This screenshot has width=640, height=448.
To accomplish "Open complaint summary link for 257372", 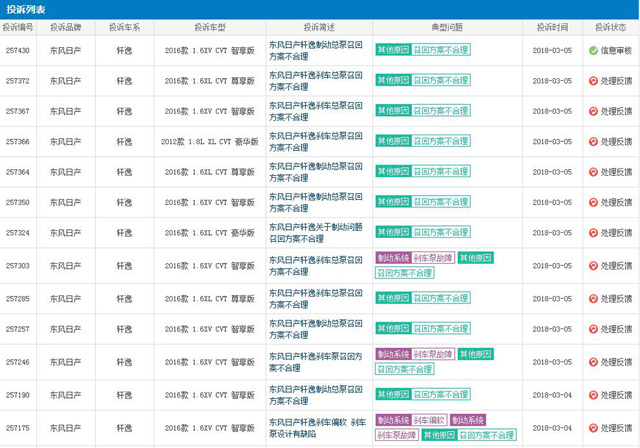I will (316, 81).
